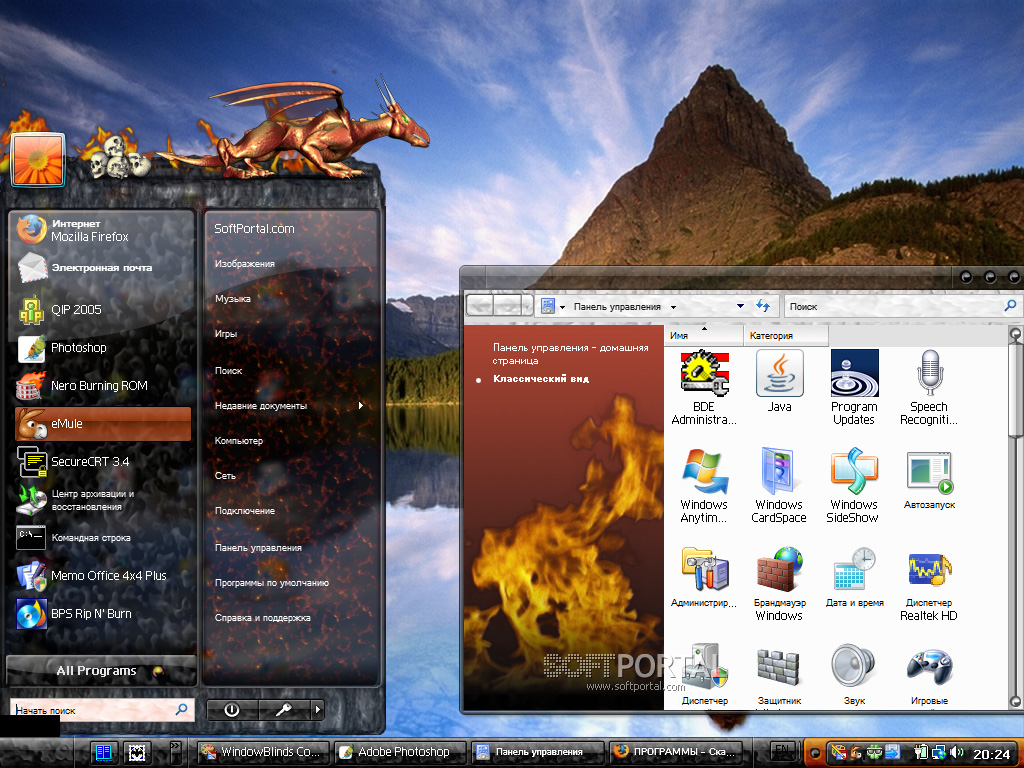
Task: Open Справка и поддержка
Action: tap(263, 618)
